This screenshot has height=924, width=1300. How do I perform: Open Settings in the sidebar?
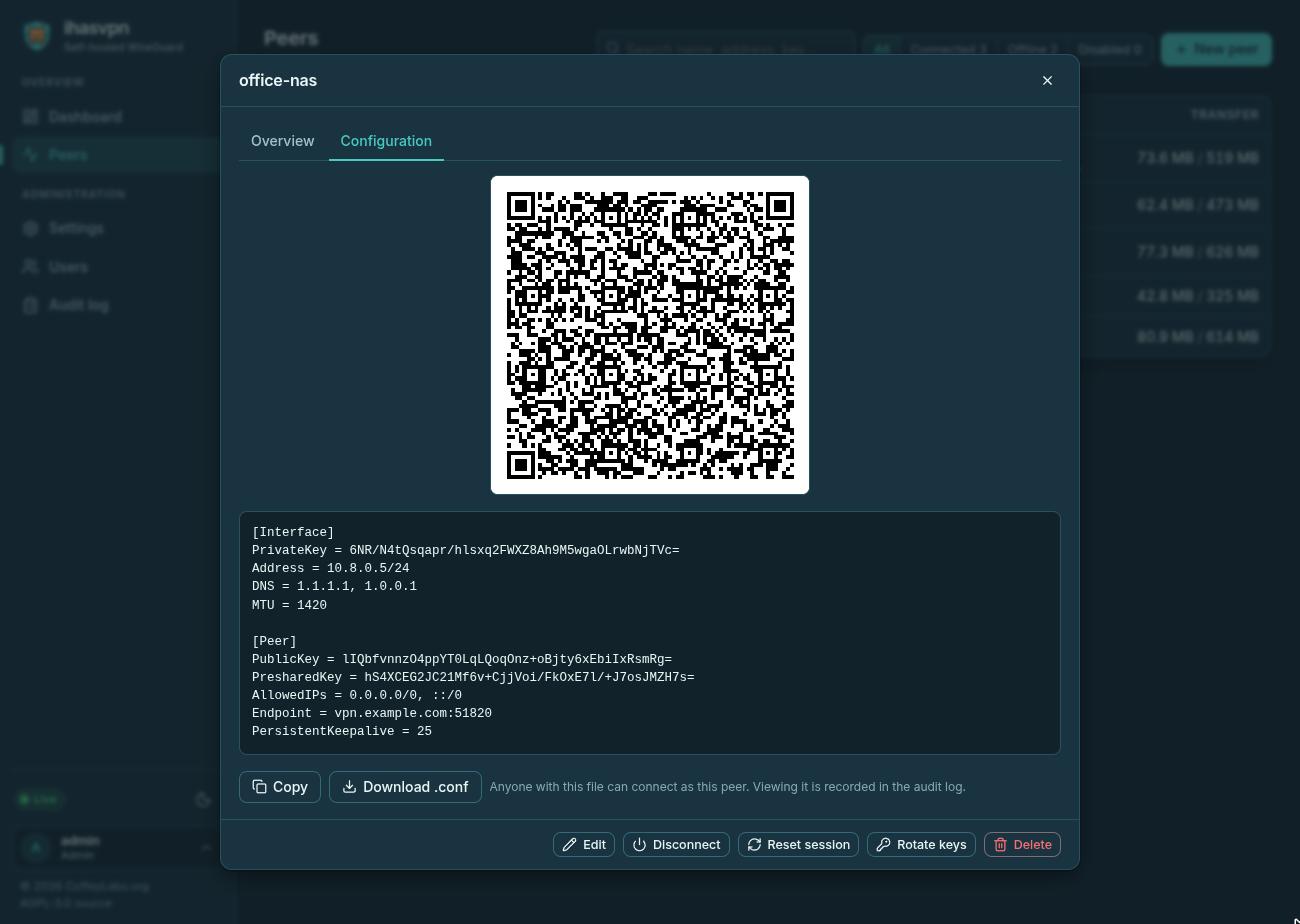pyautogui.click(x=118, y=228)
